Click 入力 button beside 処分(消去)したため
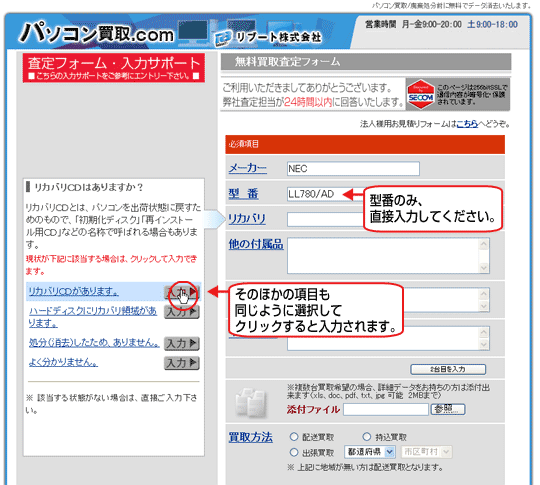 [182, 343]
